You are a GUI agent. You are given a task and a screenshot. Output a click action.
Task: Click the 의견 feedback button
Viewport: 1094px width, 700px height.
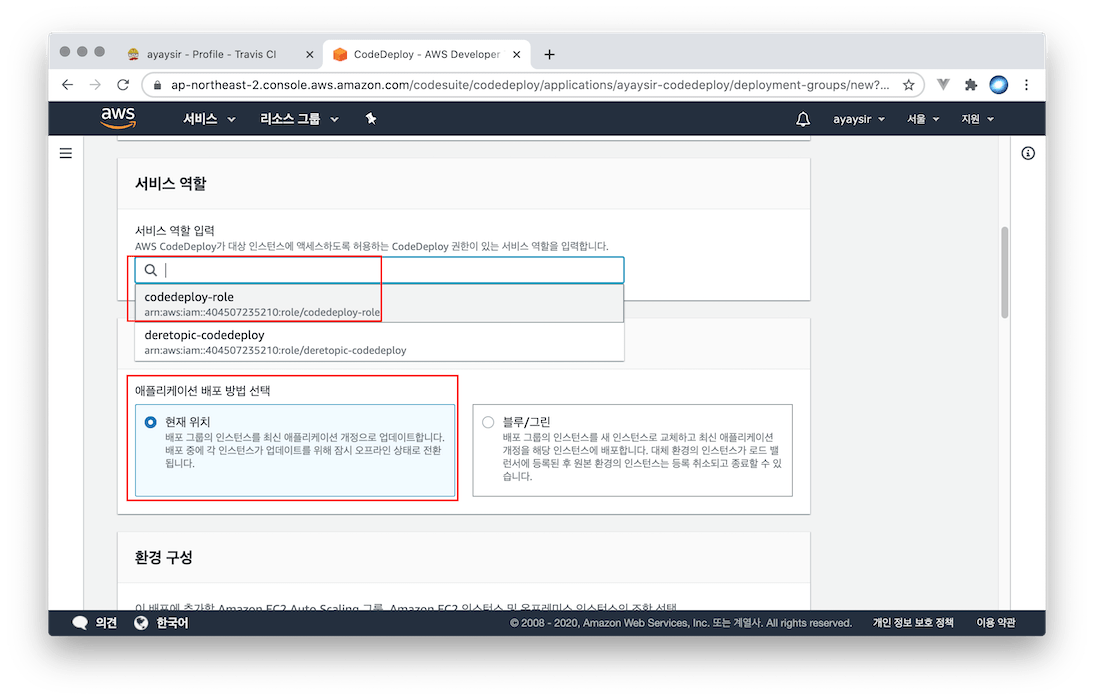pyautogui.click(x=95, y=623)
